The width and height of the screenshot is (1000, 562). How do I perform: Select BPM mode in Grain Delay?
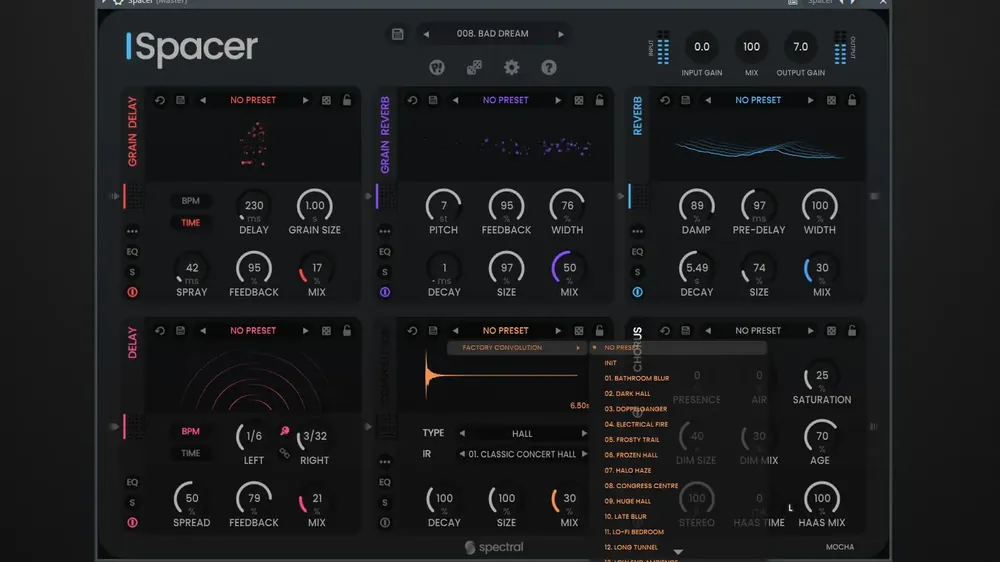click(190, 200)
